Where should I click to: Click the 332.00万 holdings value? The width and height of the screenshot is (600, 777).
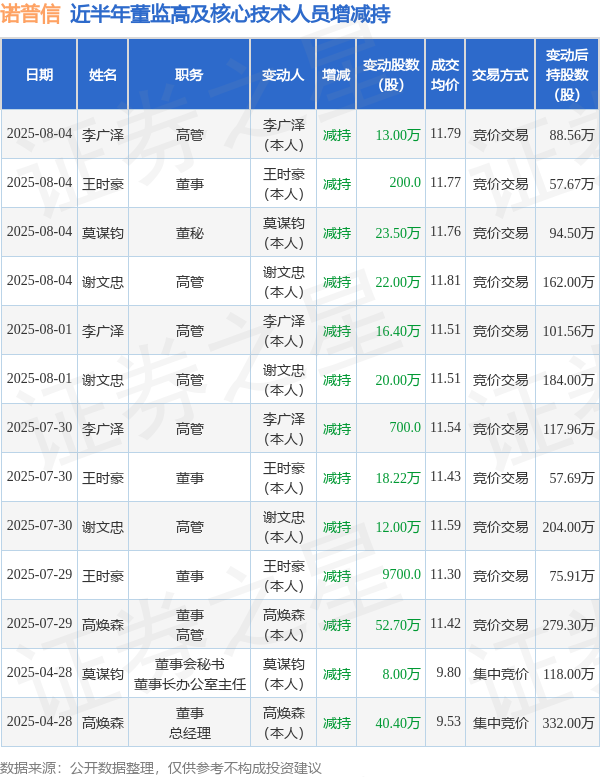click(x=568, y=723)
